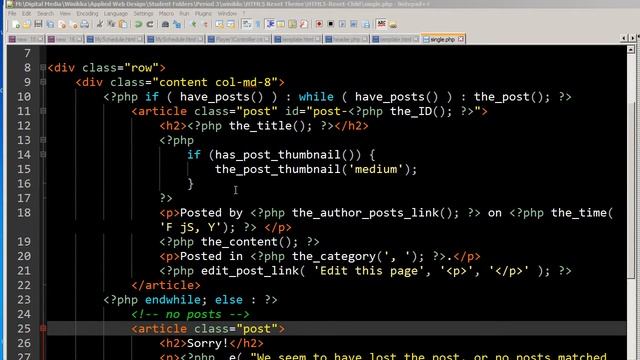Open the Settings menu
The image size is (640, 360).
143,13
